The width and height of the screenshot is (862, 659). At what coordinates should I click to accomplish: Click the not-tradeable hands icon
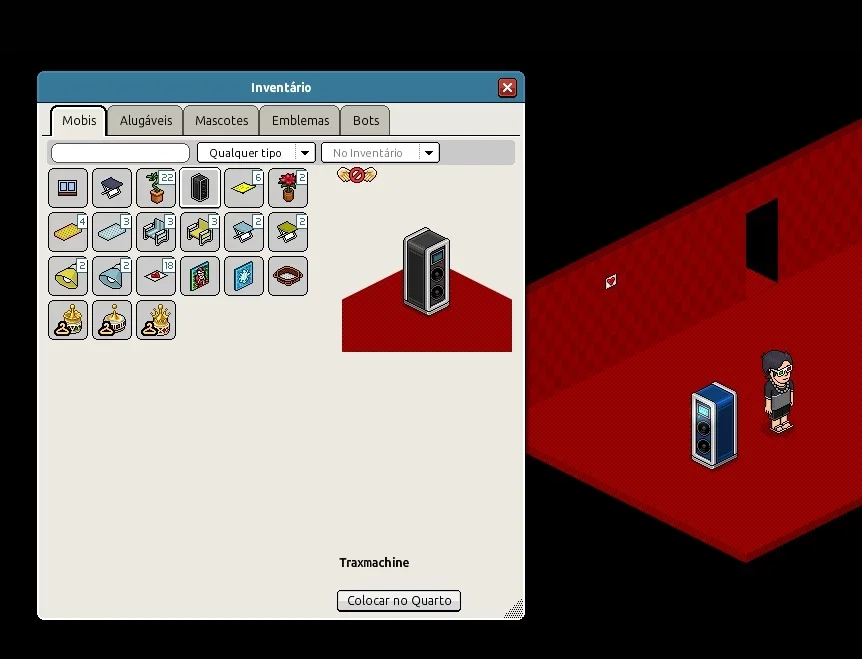(357, 175)
